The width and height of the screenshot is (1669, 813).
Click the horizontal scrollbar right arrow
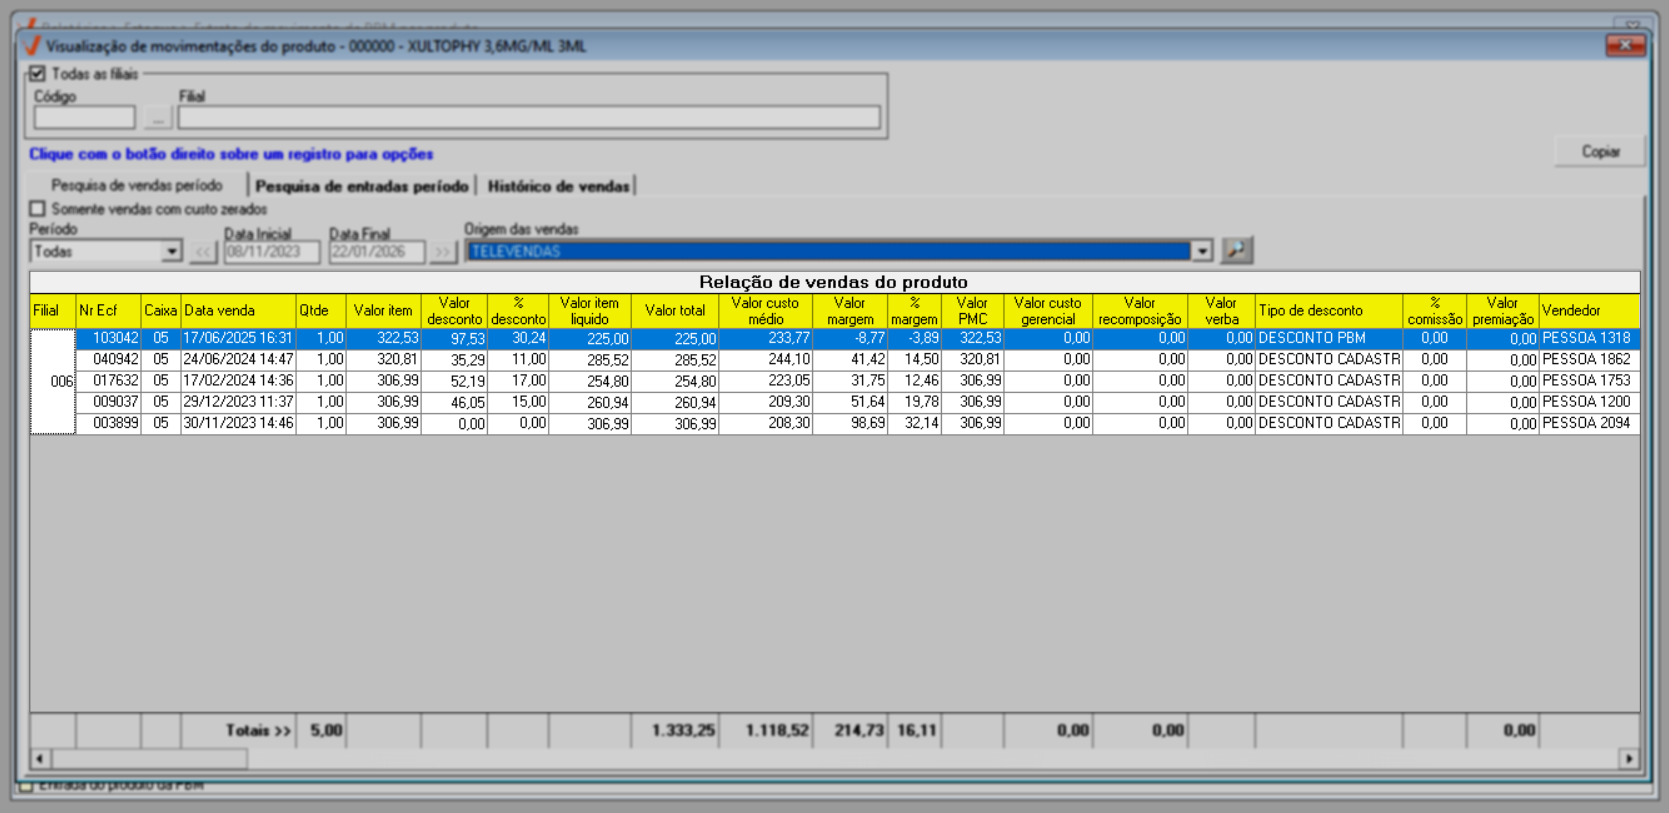[x=1629, y=759]
